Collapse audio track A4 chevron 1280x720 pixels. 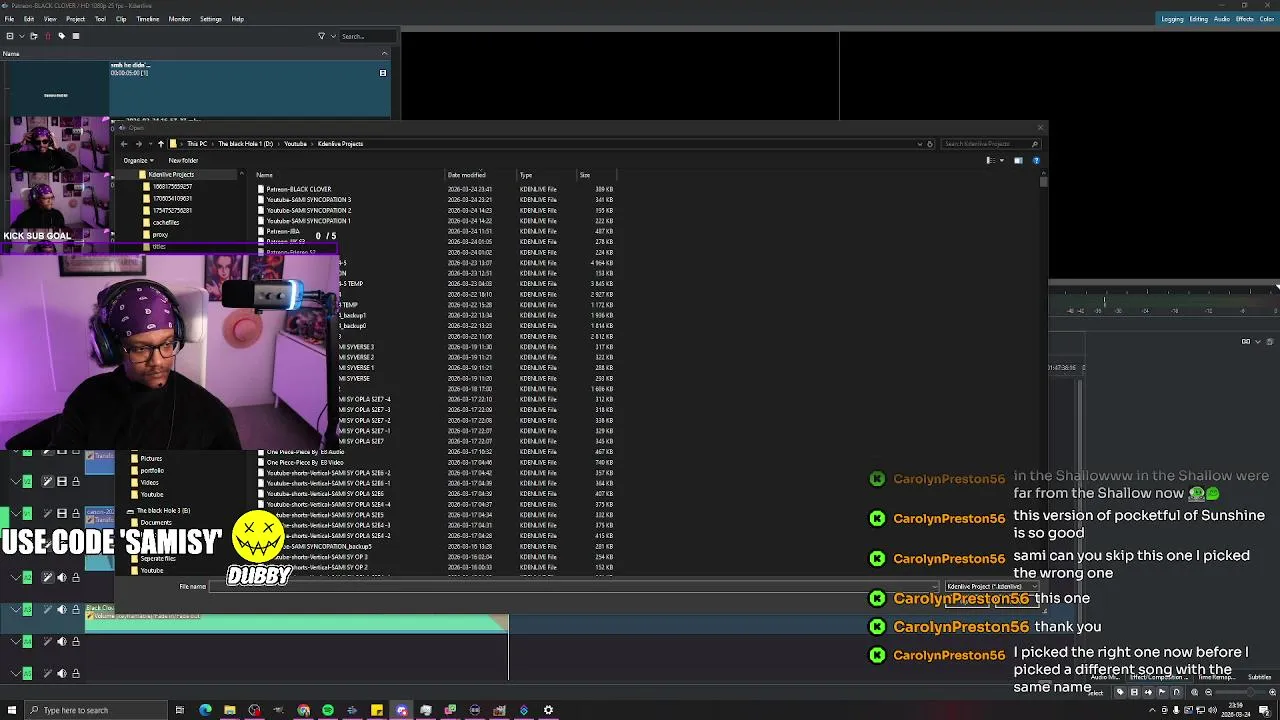15,641
